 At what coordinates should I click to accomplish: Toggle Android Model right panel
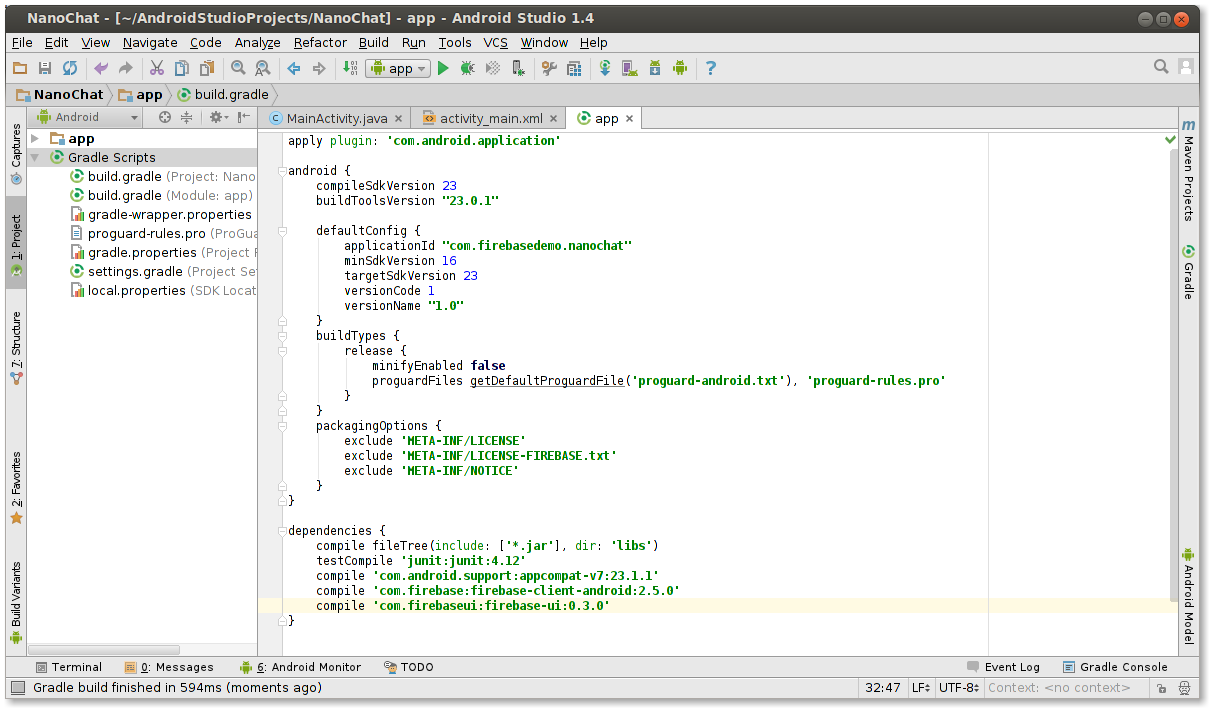pyautogui.click(x=1188, y=596)
